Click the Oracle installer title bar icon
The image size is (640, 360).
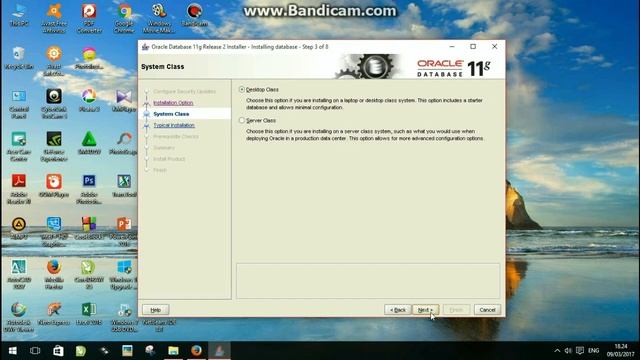145,47
